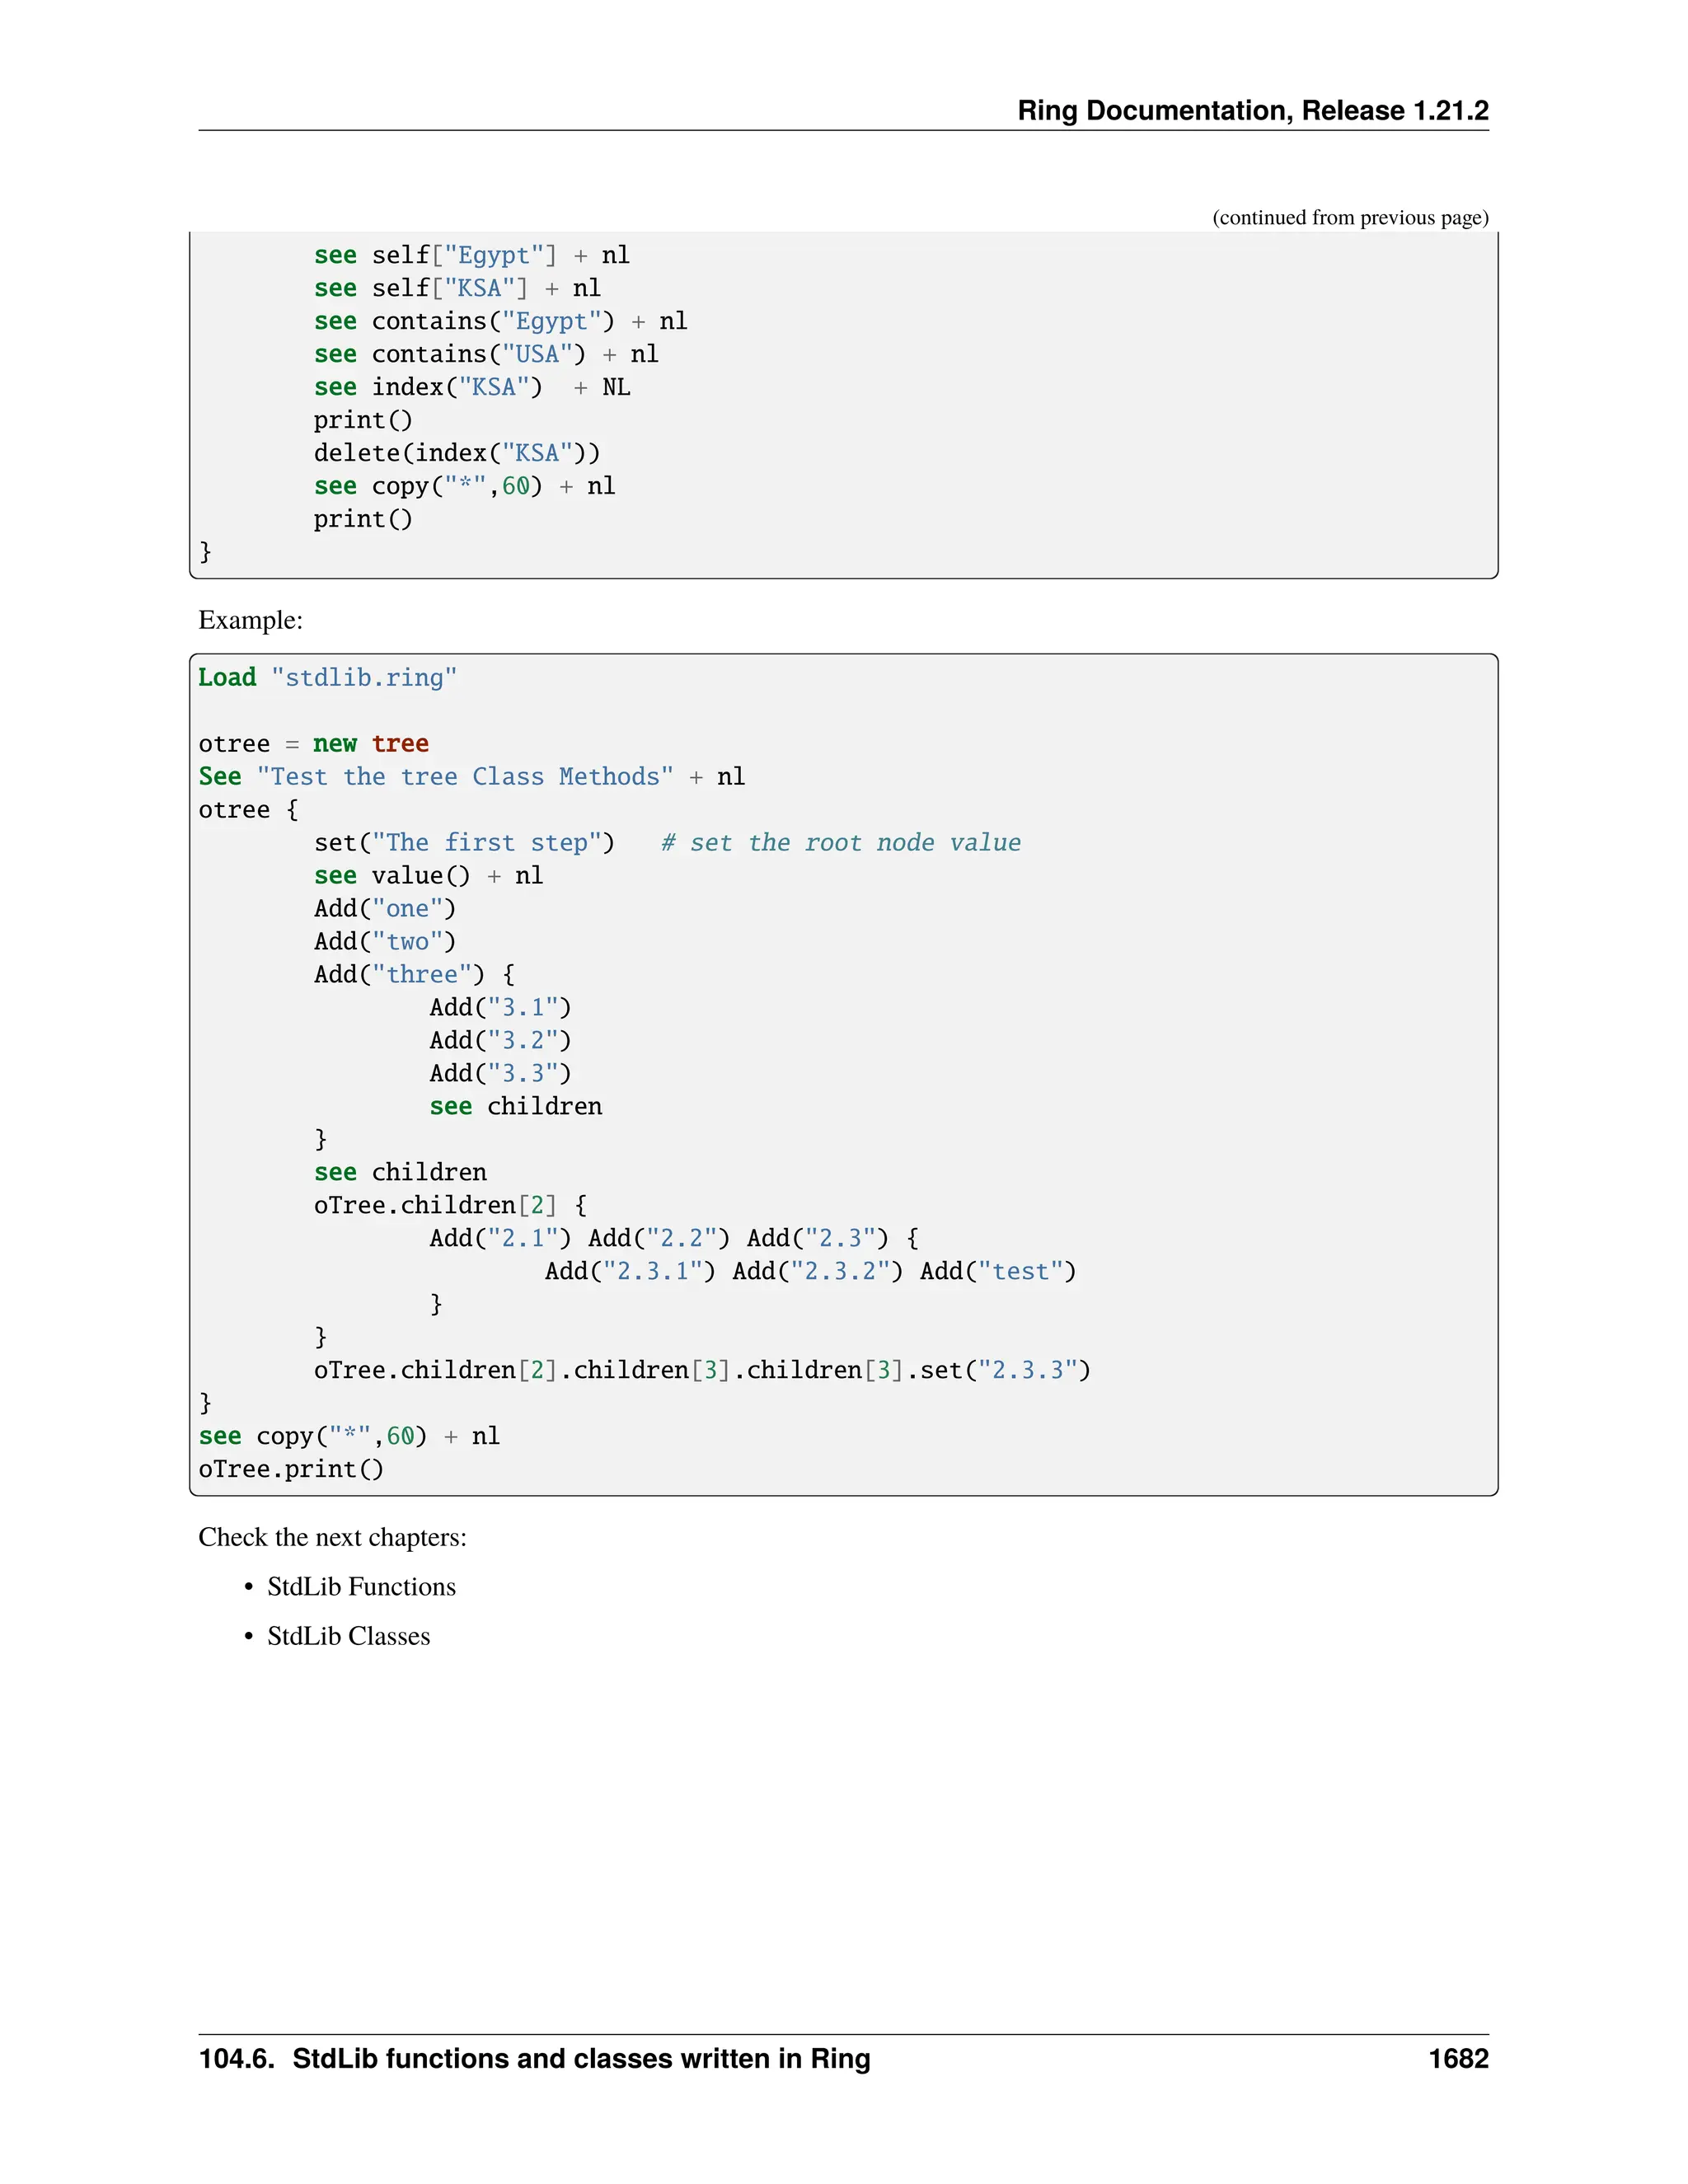Click the 'Example:' paragraph text

pos(250,620)
